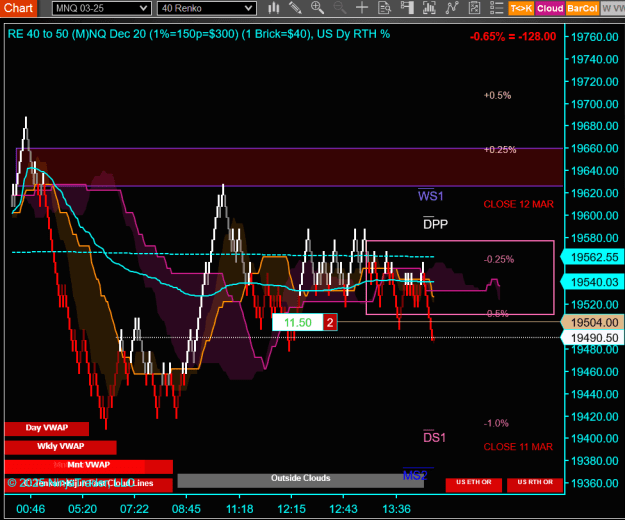Image resolution: width=625 pixels, height=520 pixels.
Task: Click the -0.25% level label
Action: tap(499, 260)
